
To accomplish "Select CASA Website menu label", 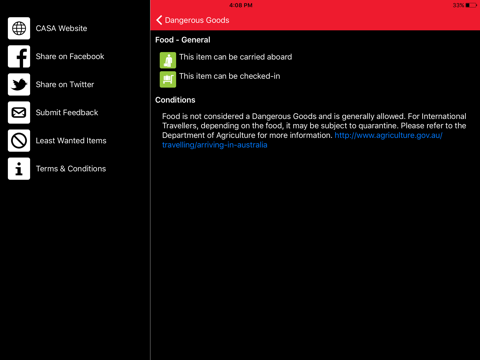I will click(x=61, y=28).
